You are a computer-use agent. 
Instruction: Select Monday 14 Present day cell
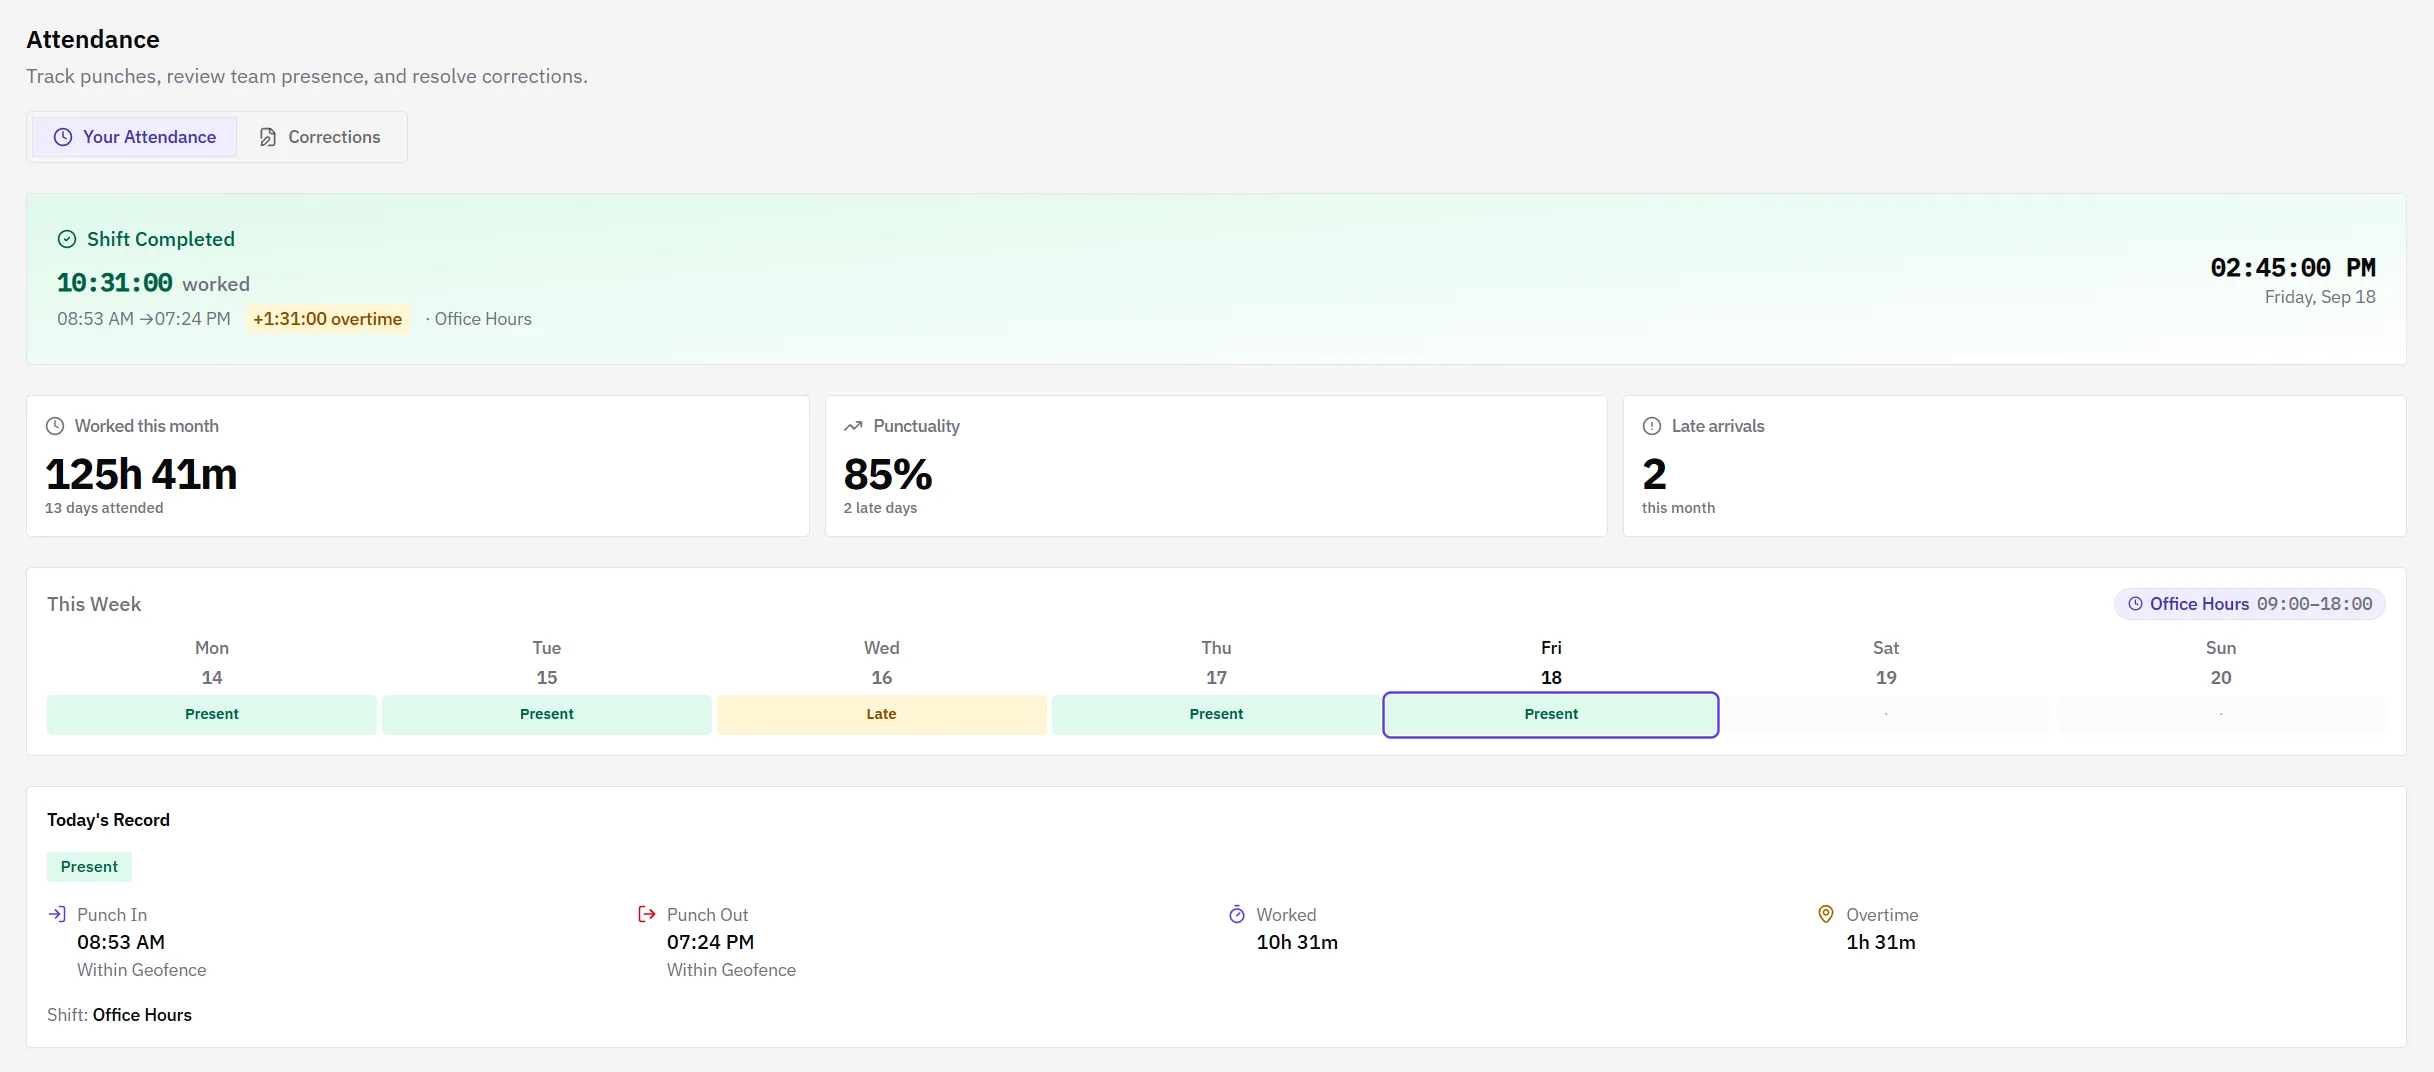pos(212,714)
